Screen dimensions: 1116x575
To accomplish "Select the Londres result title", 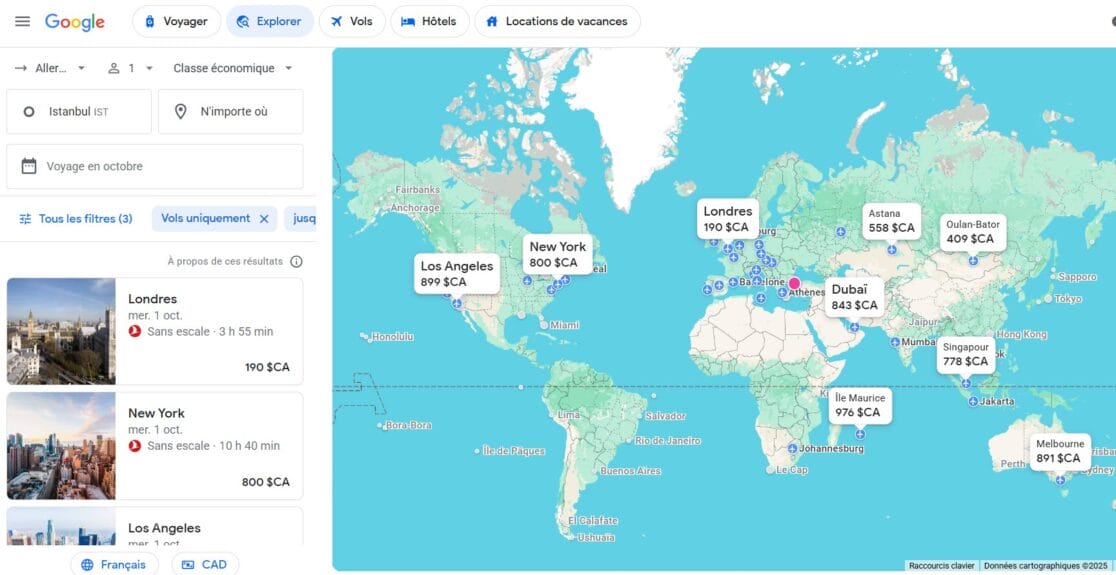I will pos(152,299).
